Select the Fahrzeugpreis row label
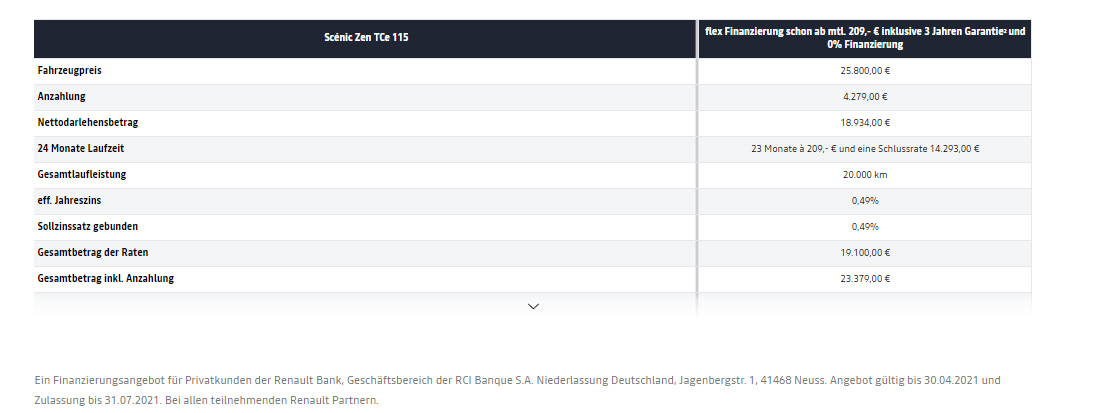 point(70,71)
